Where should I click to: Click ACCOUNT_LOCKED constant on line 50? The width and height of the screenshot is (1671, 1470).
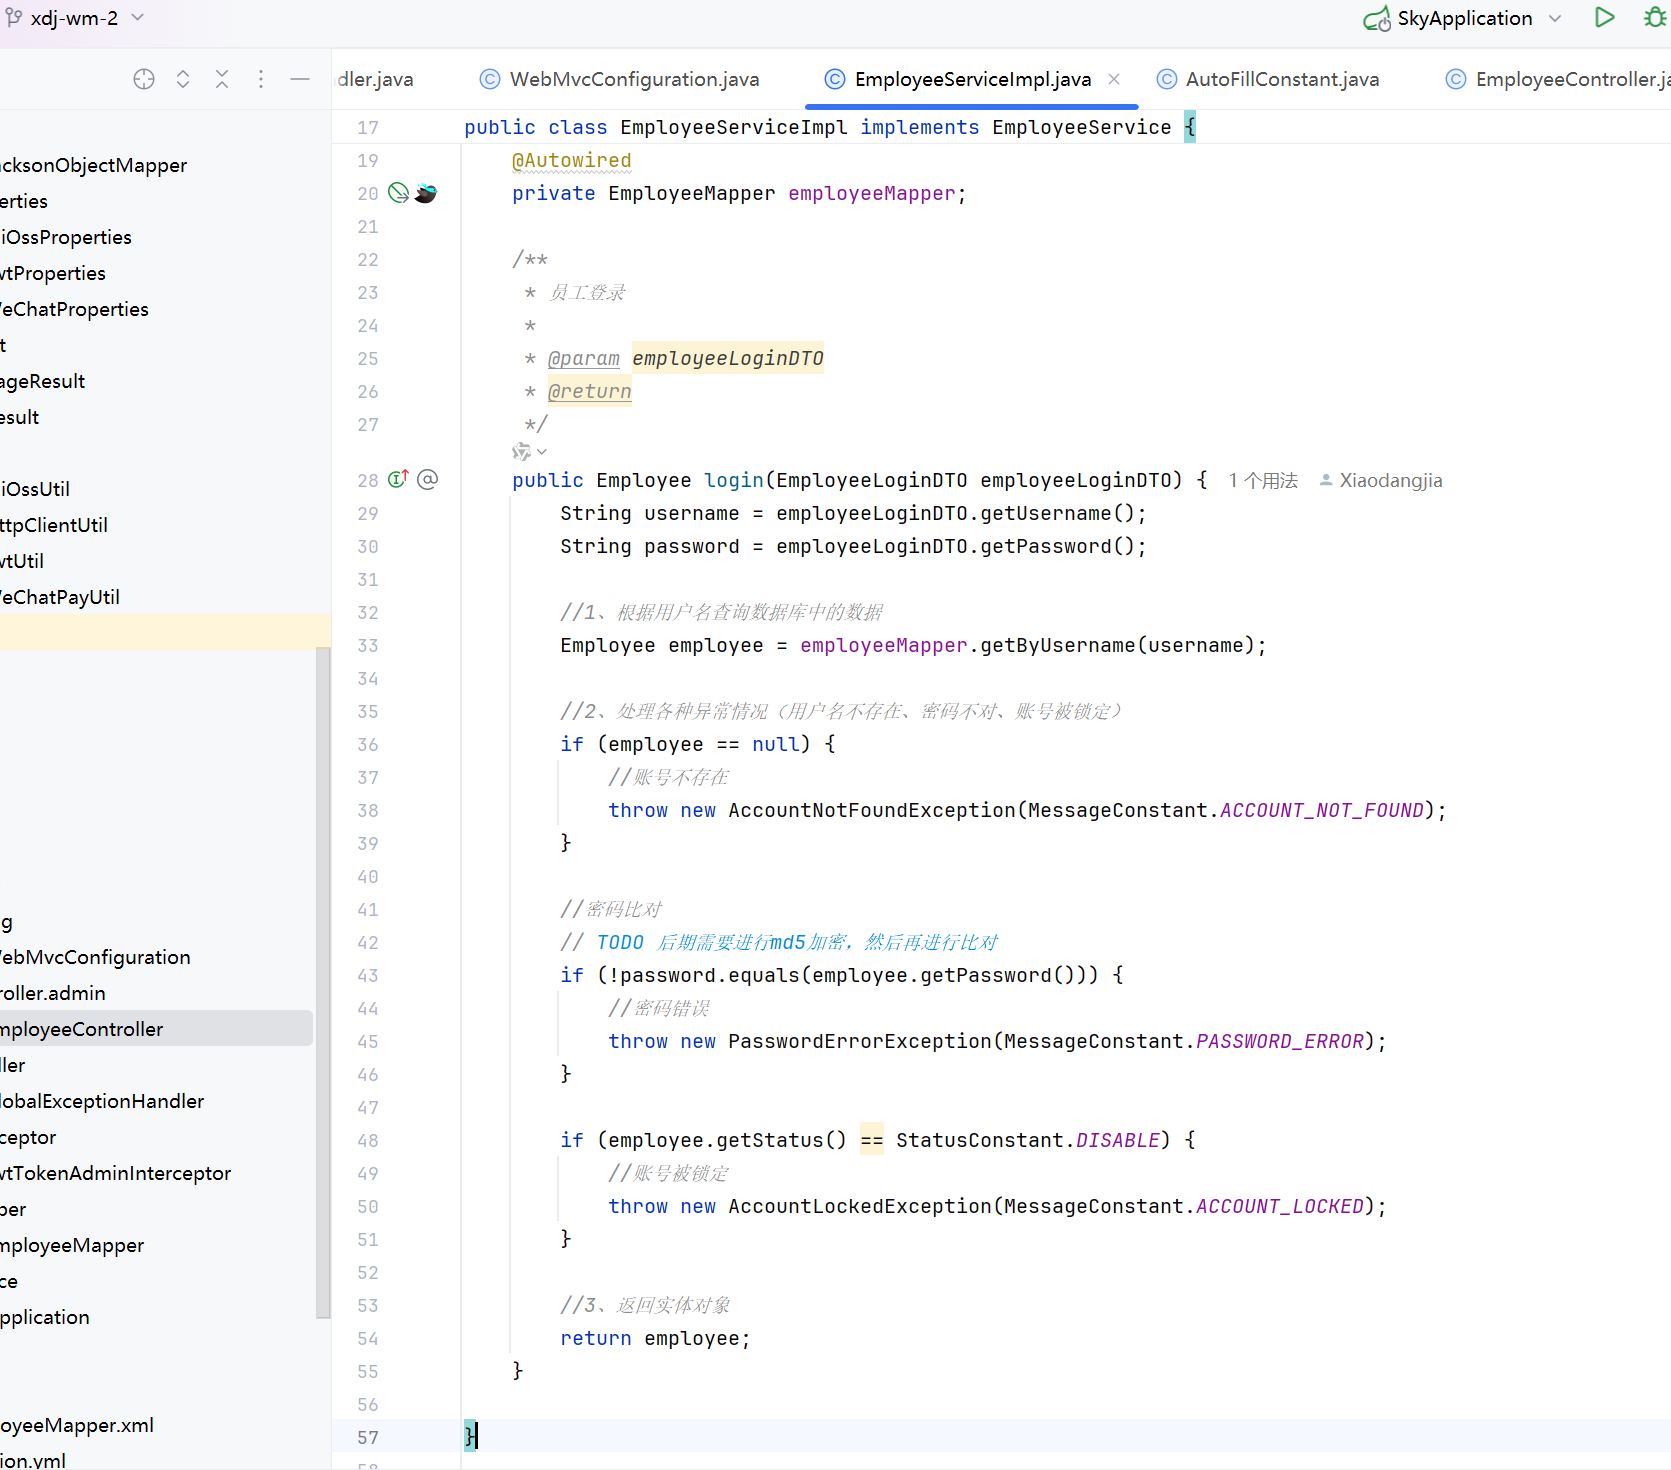point(1280,1206)
